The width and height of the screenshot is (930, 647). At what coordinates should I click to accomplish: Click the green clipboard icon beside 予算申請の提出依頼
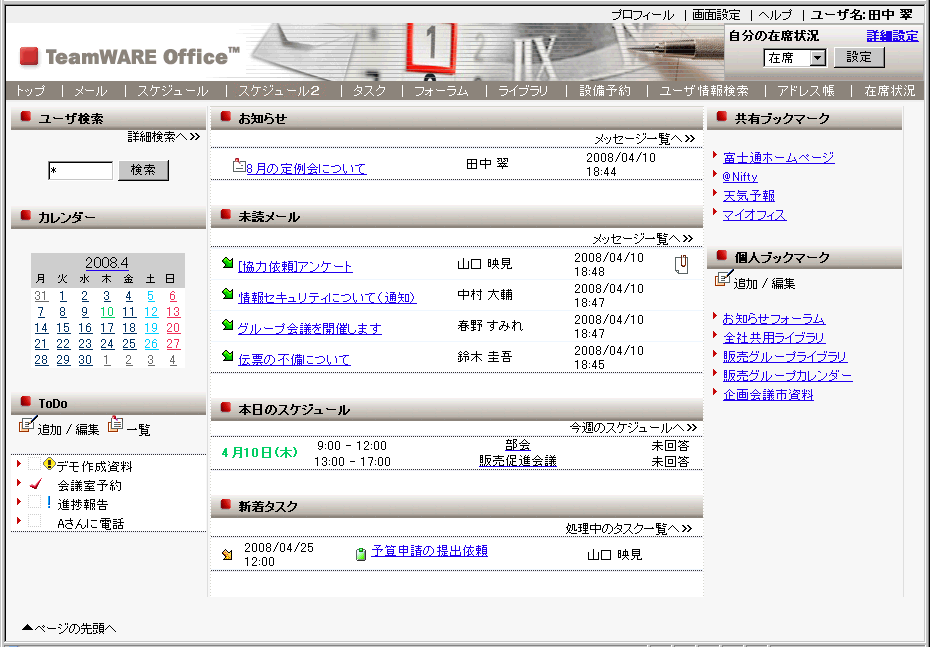(361, 554)
